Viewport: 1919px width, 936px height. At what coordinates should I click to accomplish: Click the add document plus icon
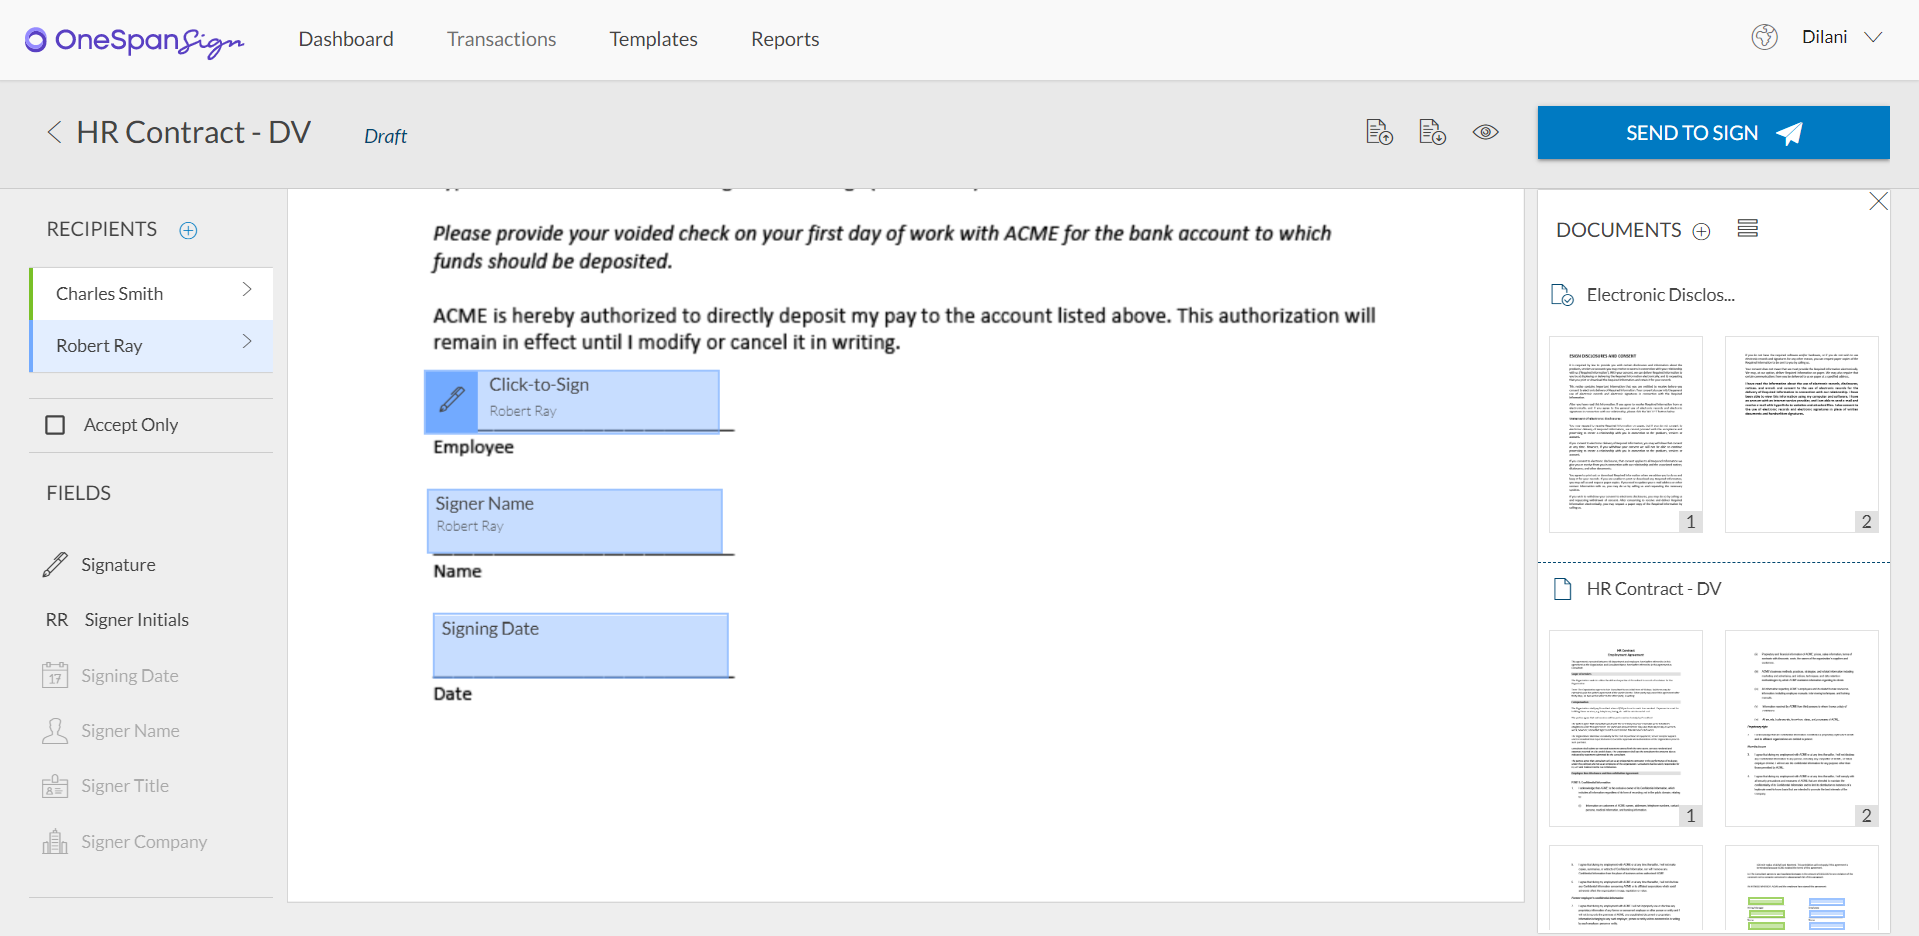[x=1701, y=232]
